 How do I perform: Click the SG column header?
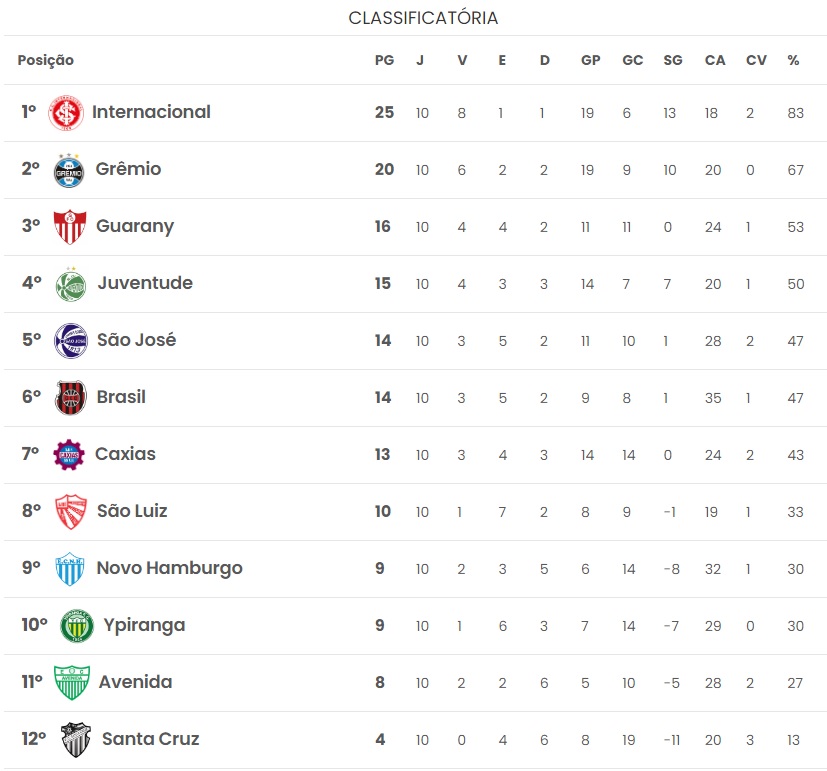673,60
